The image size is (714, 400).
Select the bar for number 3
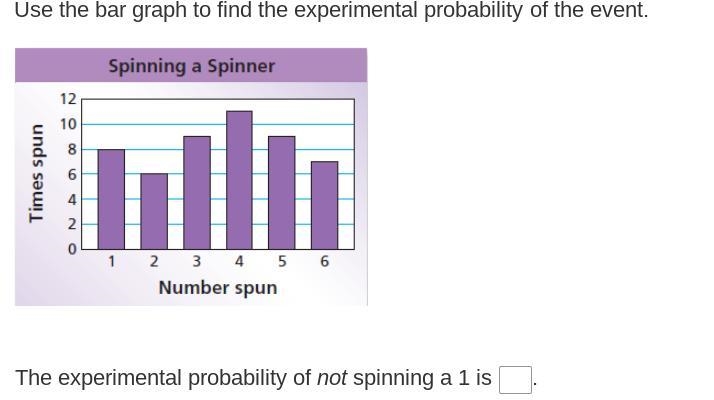197,193
